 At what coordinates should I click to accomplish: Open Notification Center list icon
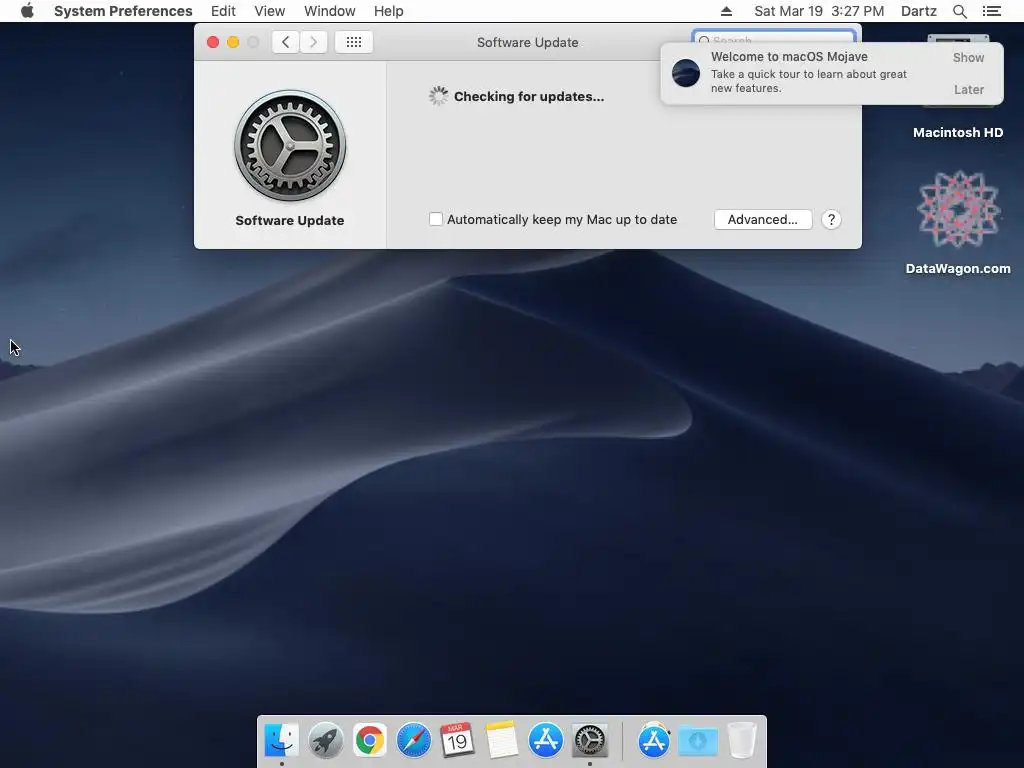click(x=991, y=11)
